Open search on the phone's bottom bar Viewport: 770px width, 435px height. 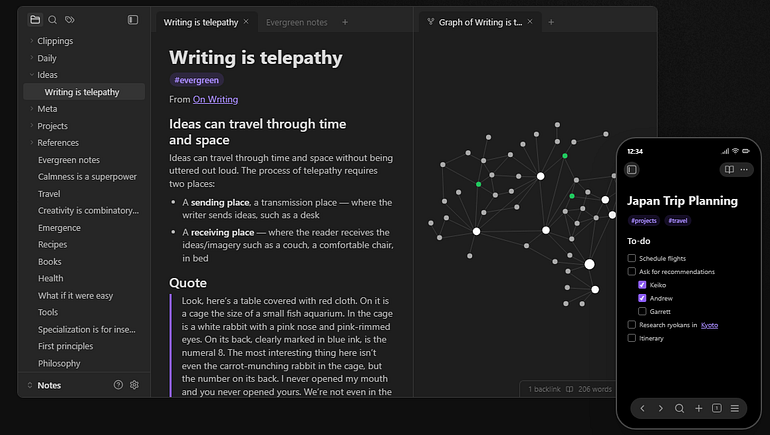pos(680,408)
